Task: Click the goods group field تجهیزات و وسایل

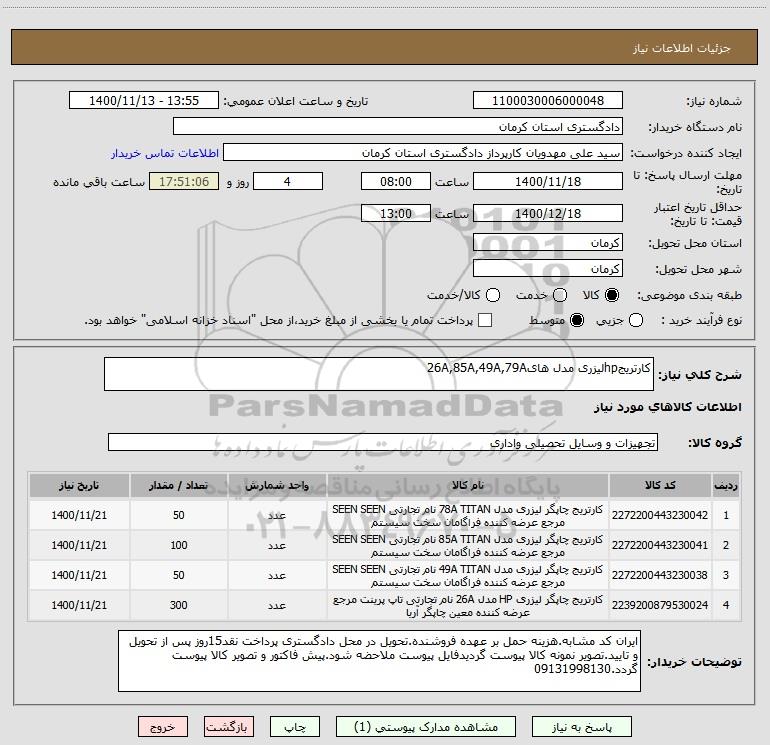Action: 383,442
